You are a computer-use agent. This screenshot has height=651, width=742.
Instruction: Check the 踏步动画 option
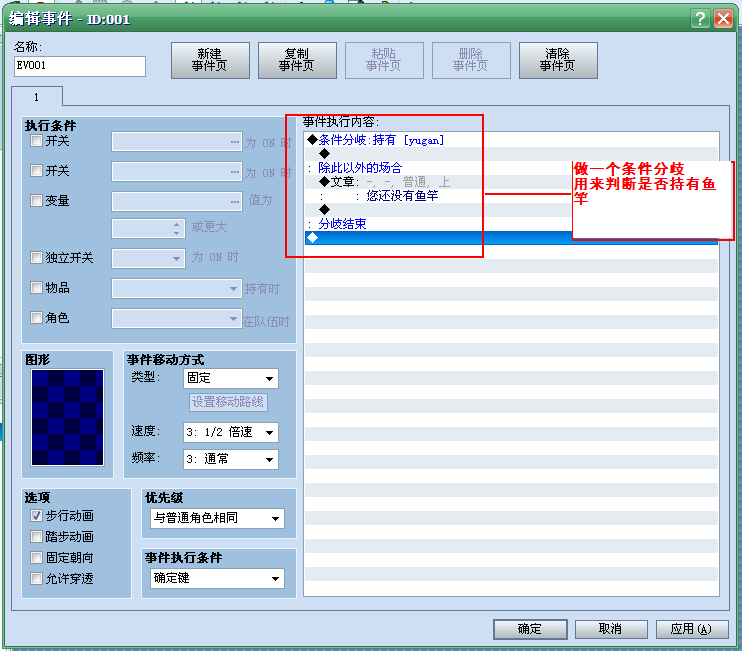coord(36,536)
